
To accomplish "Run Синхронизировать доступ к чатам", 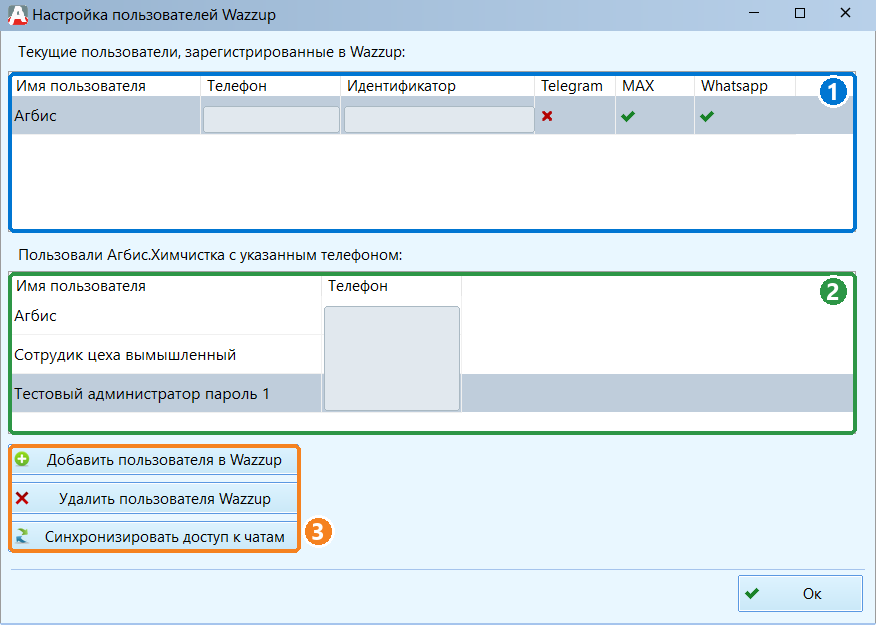I will (155, 536).
